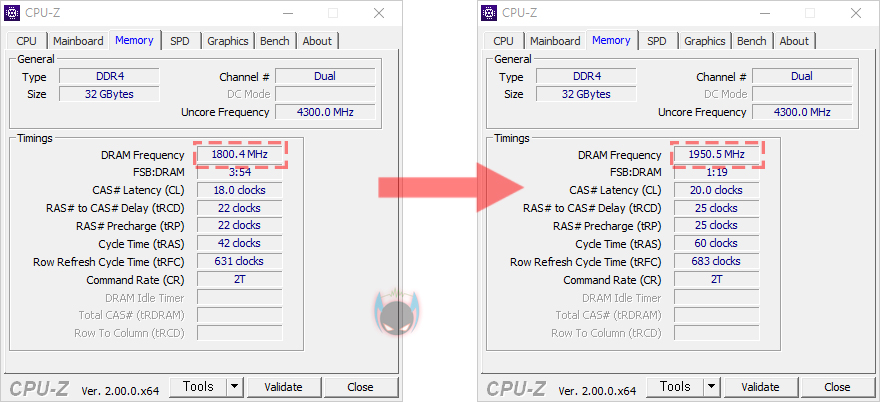Click Validate button in left window
This screenshot has width=880, height=402.
pos(285,387)
